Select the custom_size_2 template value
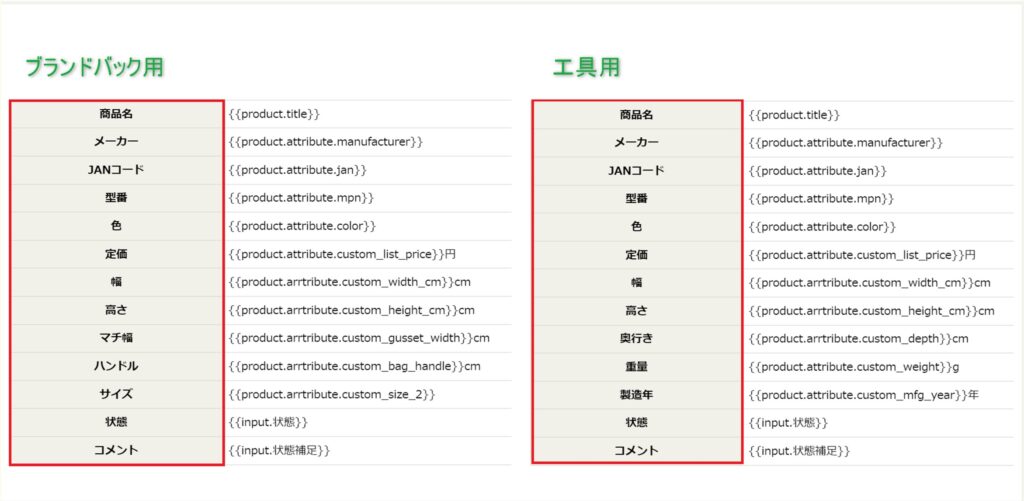The width and height of the screenshot is (1024, 501). click(332, 394)
